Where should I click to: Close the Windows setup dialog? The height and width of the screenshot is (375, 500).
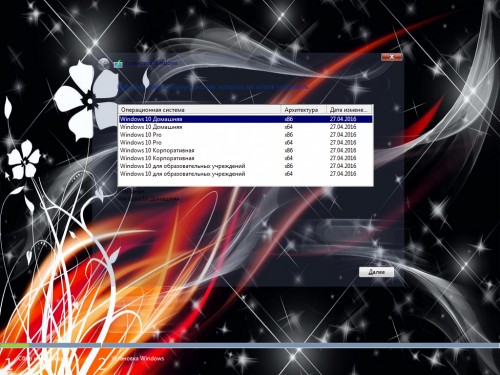pos(392,57)
